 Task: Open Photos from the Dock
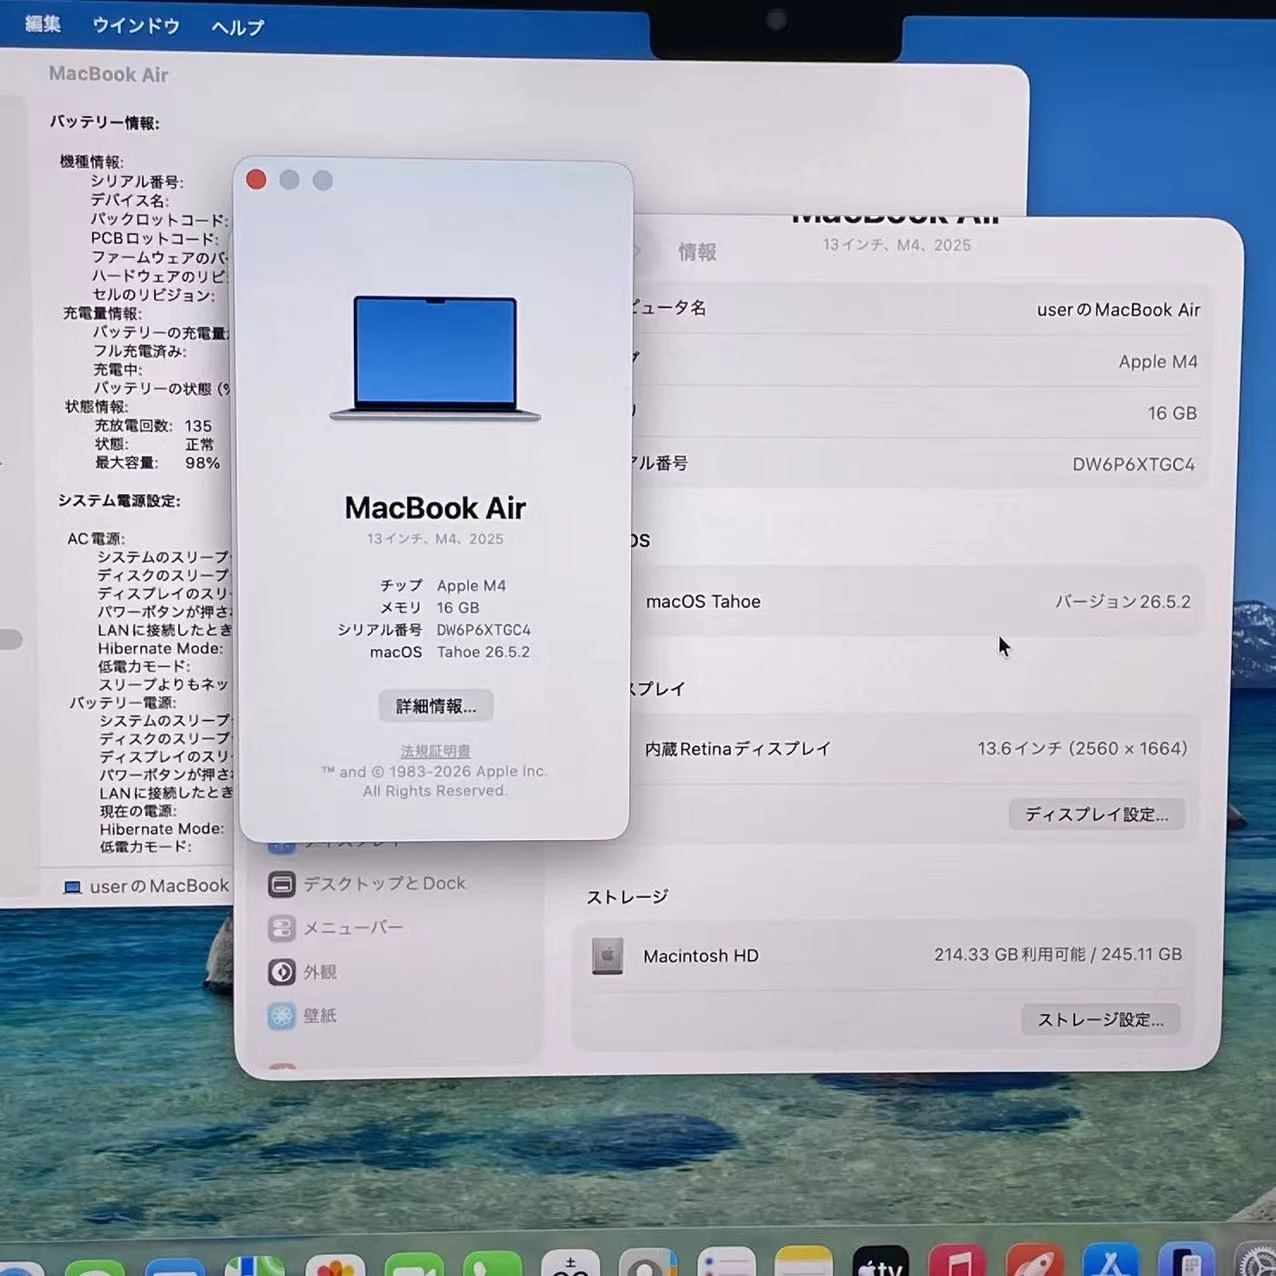pyautogui.click(x=334, y=1265)
